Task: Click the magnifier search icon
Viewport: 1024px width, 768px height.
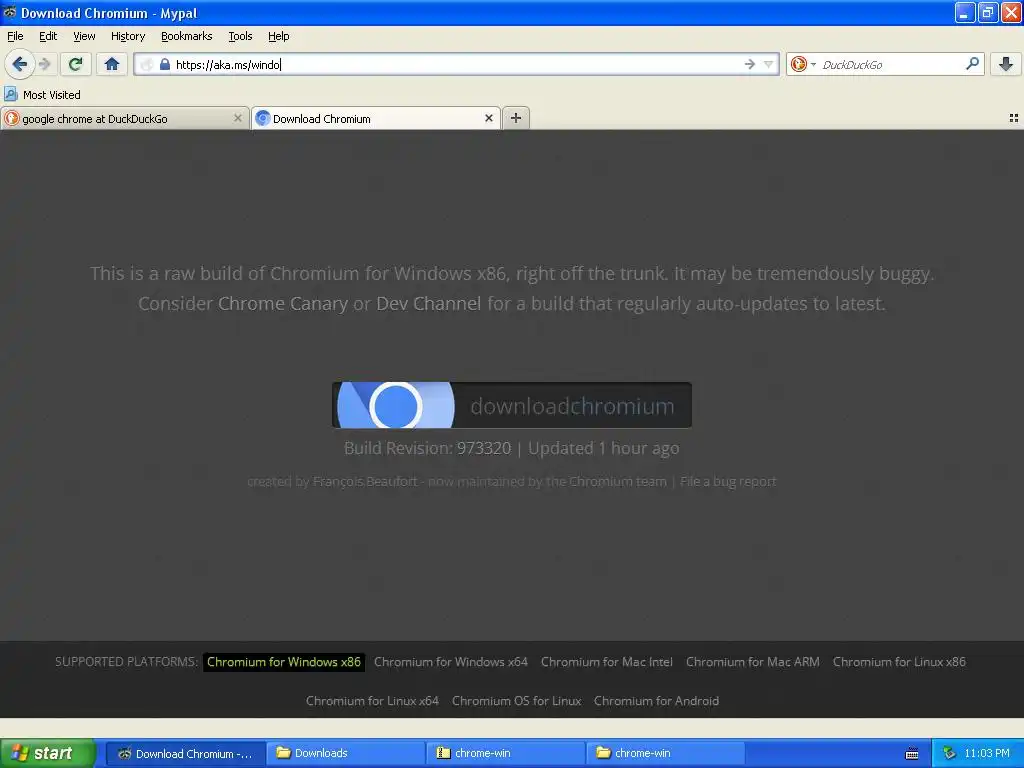Action: [x=972, y=64]
